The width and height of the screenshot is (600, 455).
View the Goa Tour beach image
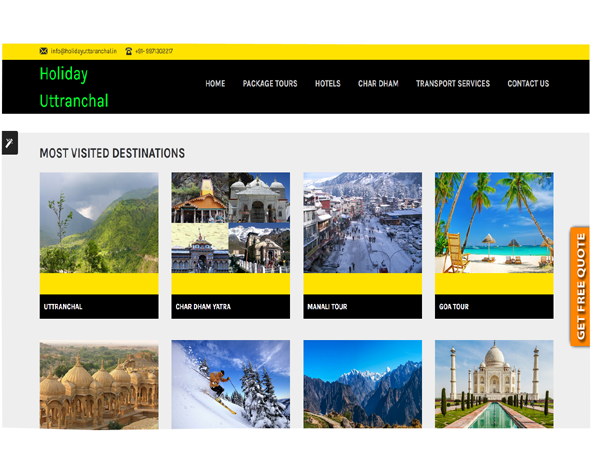click(x=494, y=222)
